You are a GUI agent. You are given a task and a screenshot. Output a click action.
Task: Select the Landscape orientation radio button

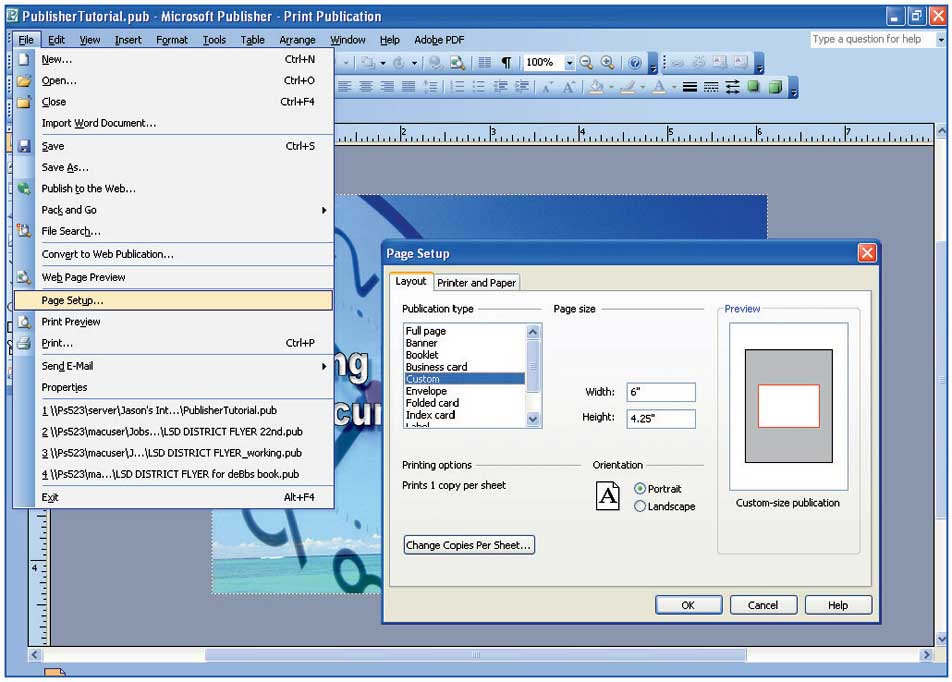(640, 506)
